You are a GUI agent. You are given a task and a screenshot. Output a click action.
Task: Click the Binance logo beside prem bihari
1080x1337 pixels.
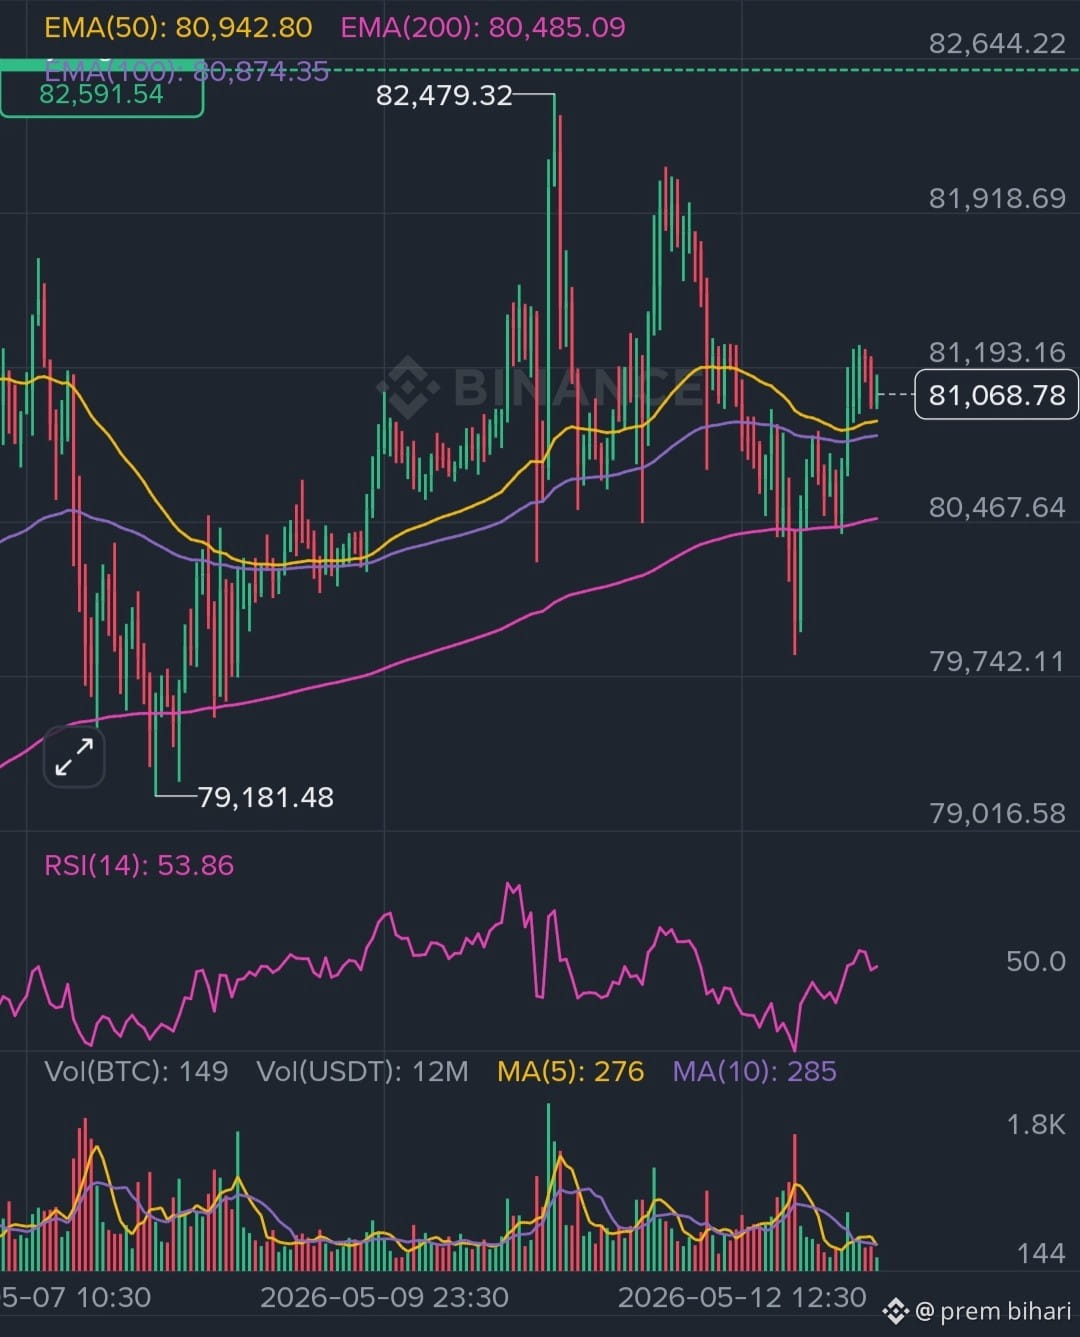click(x=895, y=1311)
